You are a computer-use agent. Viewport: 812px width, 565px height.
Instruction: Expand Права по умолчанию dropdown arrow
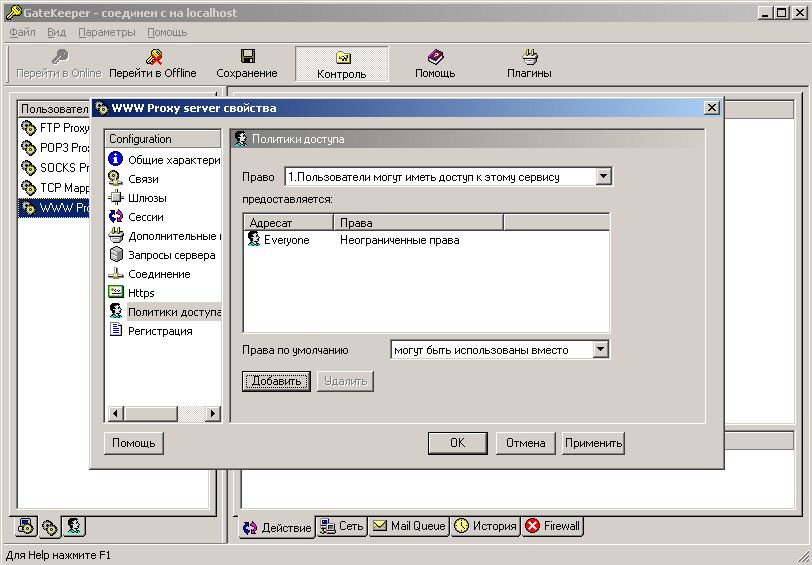pyautogui.click(x=600, y=350)
